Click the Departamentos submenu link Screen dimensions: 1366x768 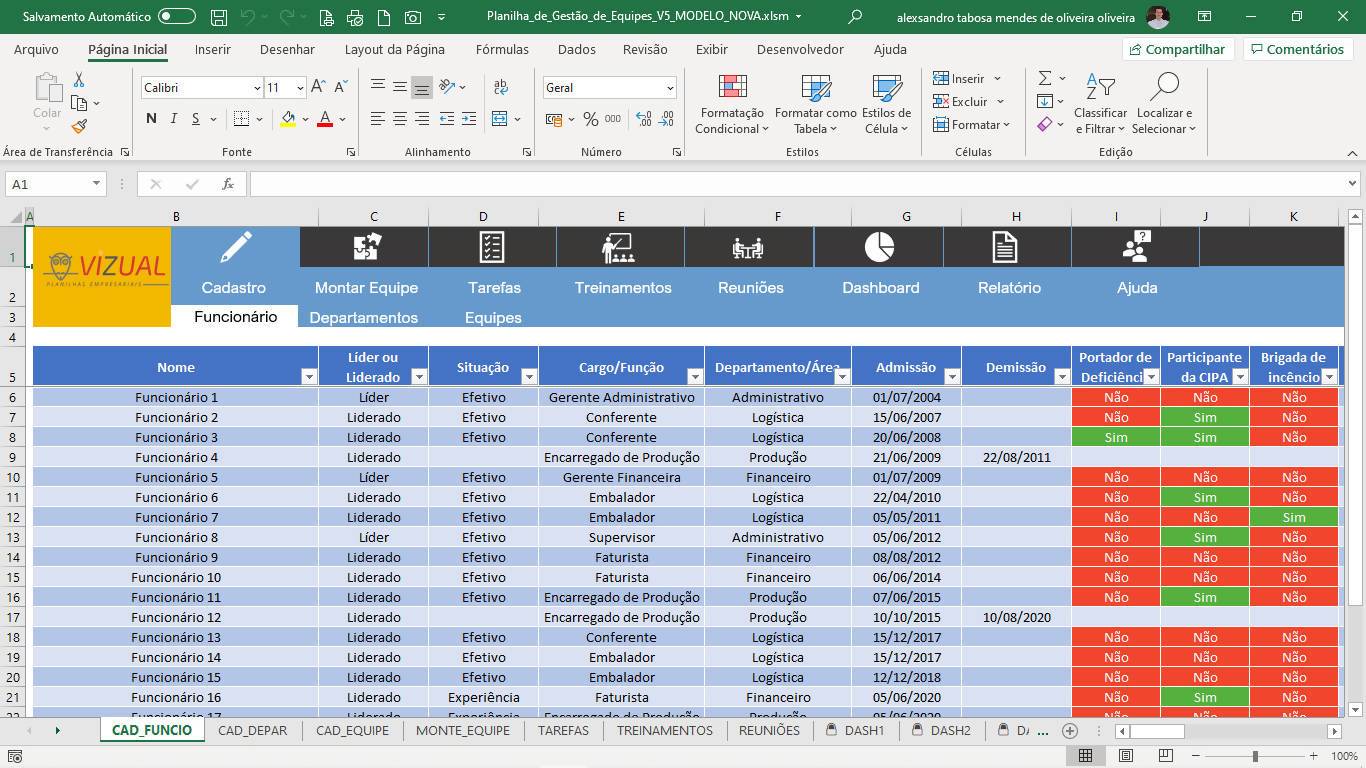363,317
